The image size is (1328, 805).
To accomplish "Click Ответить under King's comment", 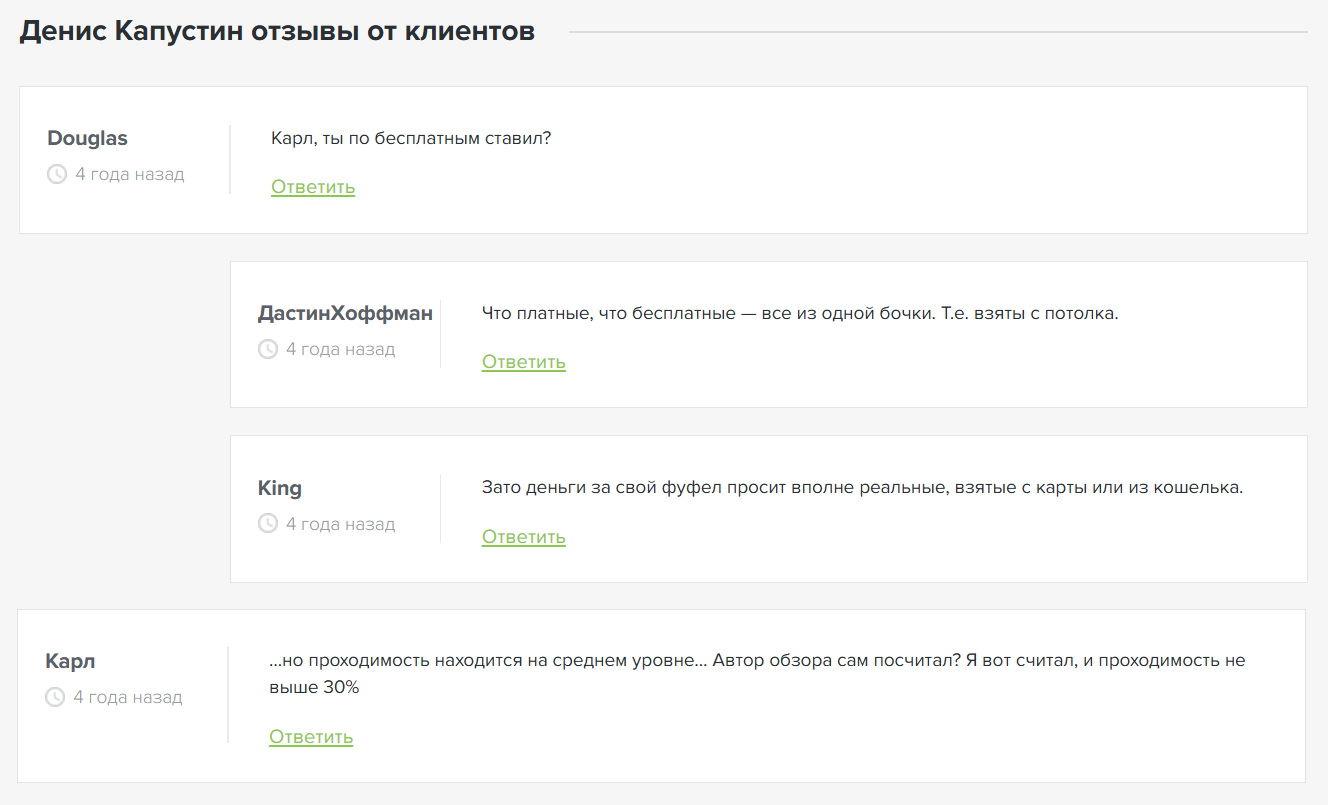I will tap(524, 537).
